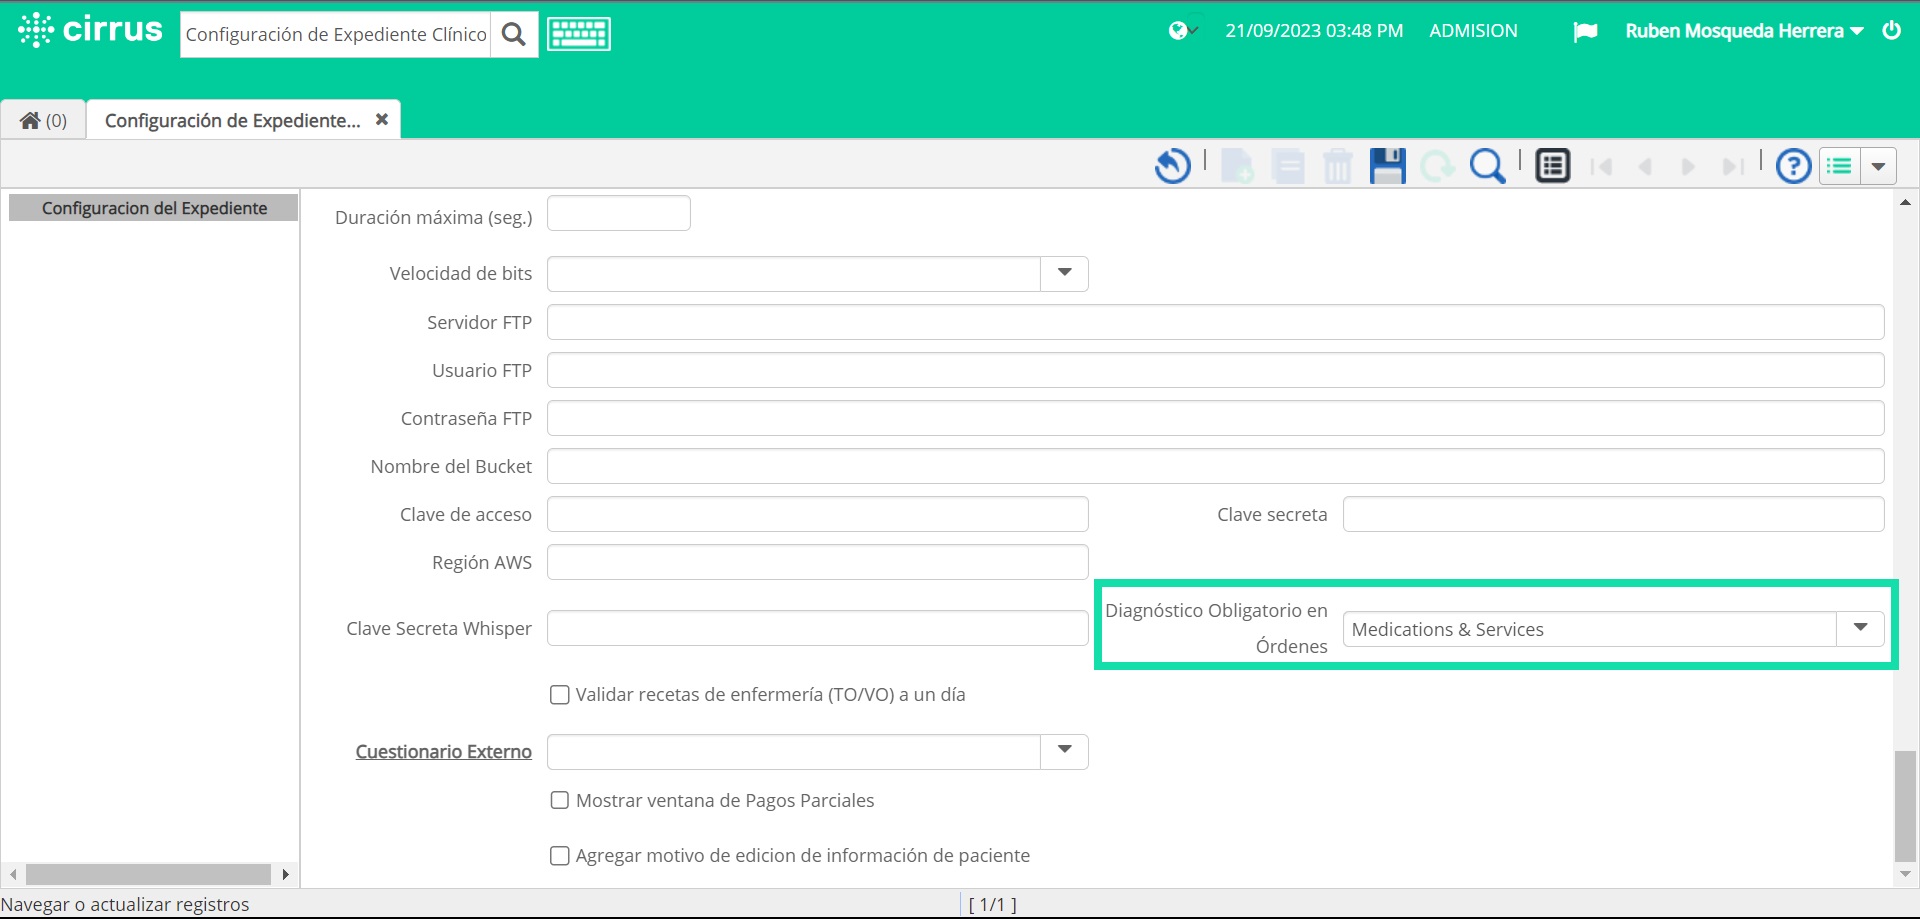
Task: Check Agregar motivo de edicion de información de paciente
Action: pos(560,856)
